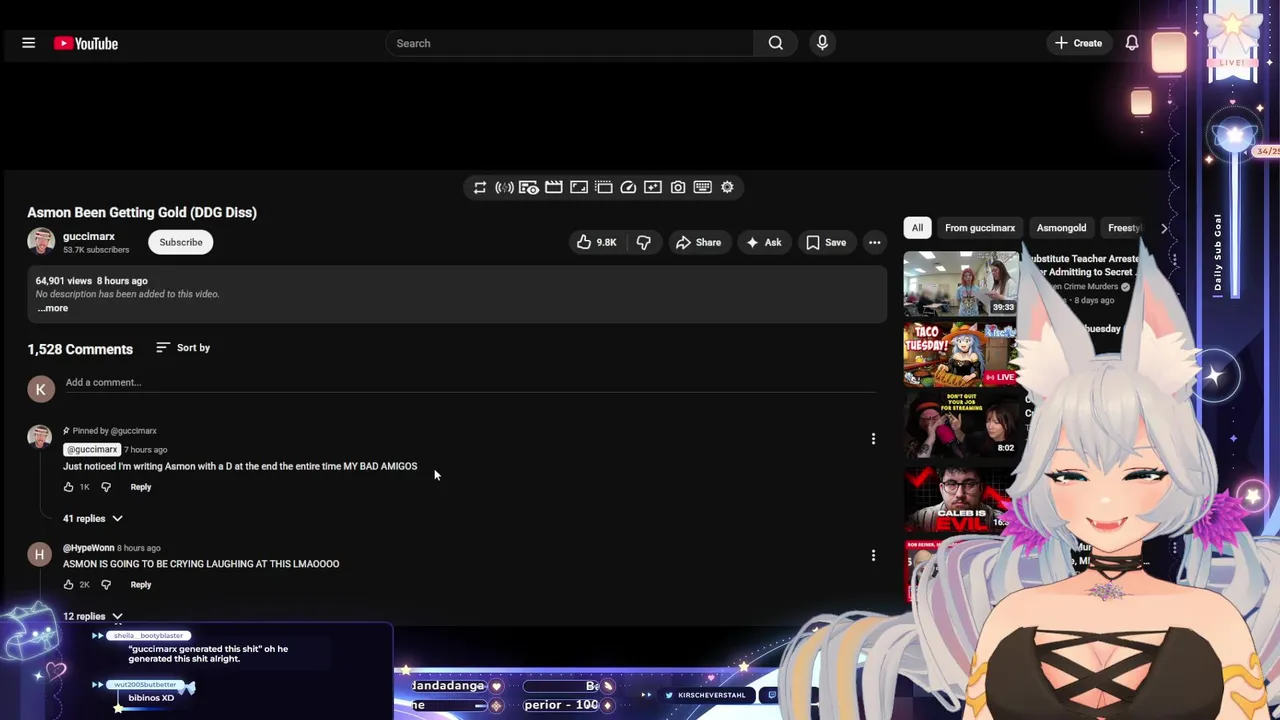Toggle loop video in enhancer toolbar

[x=480, y=187]
